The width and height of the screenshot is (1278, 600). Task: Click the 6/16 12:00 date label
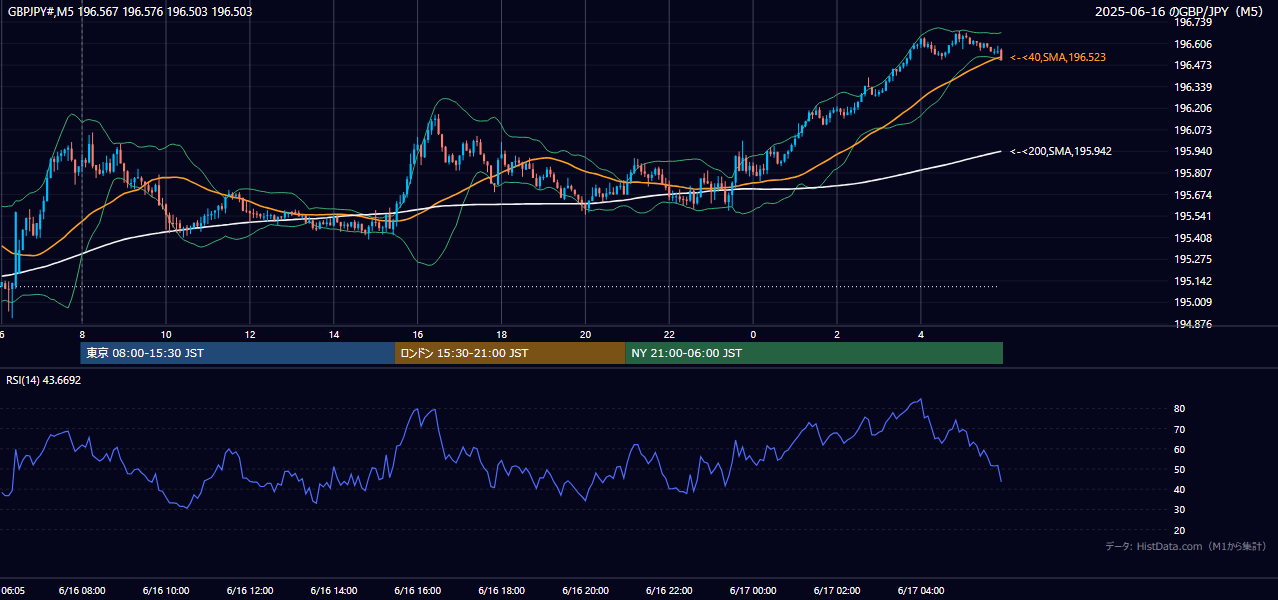(250, 591)
